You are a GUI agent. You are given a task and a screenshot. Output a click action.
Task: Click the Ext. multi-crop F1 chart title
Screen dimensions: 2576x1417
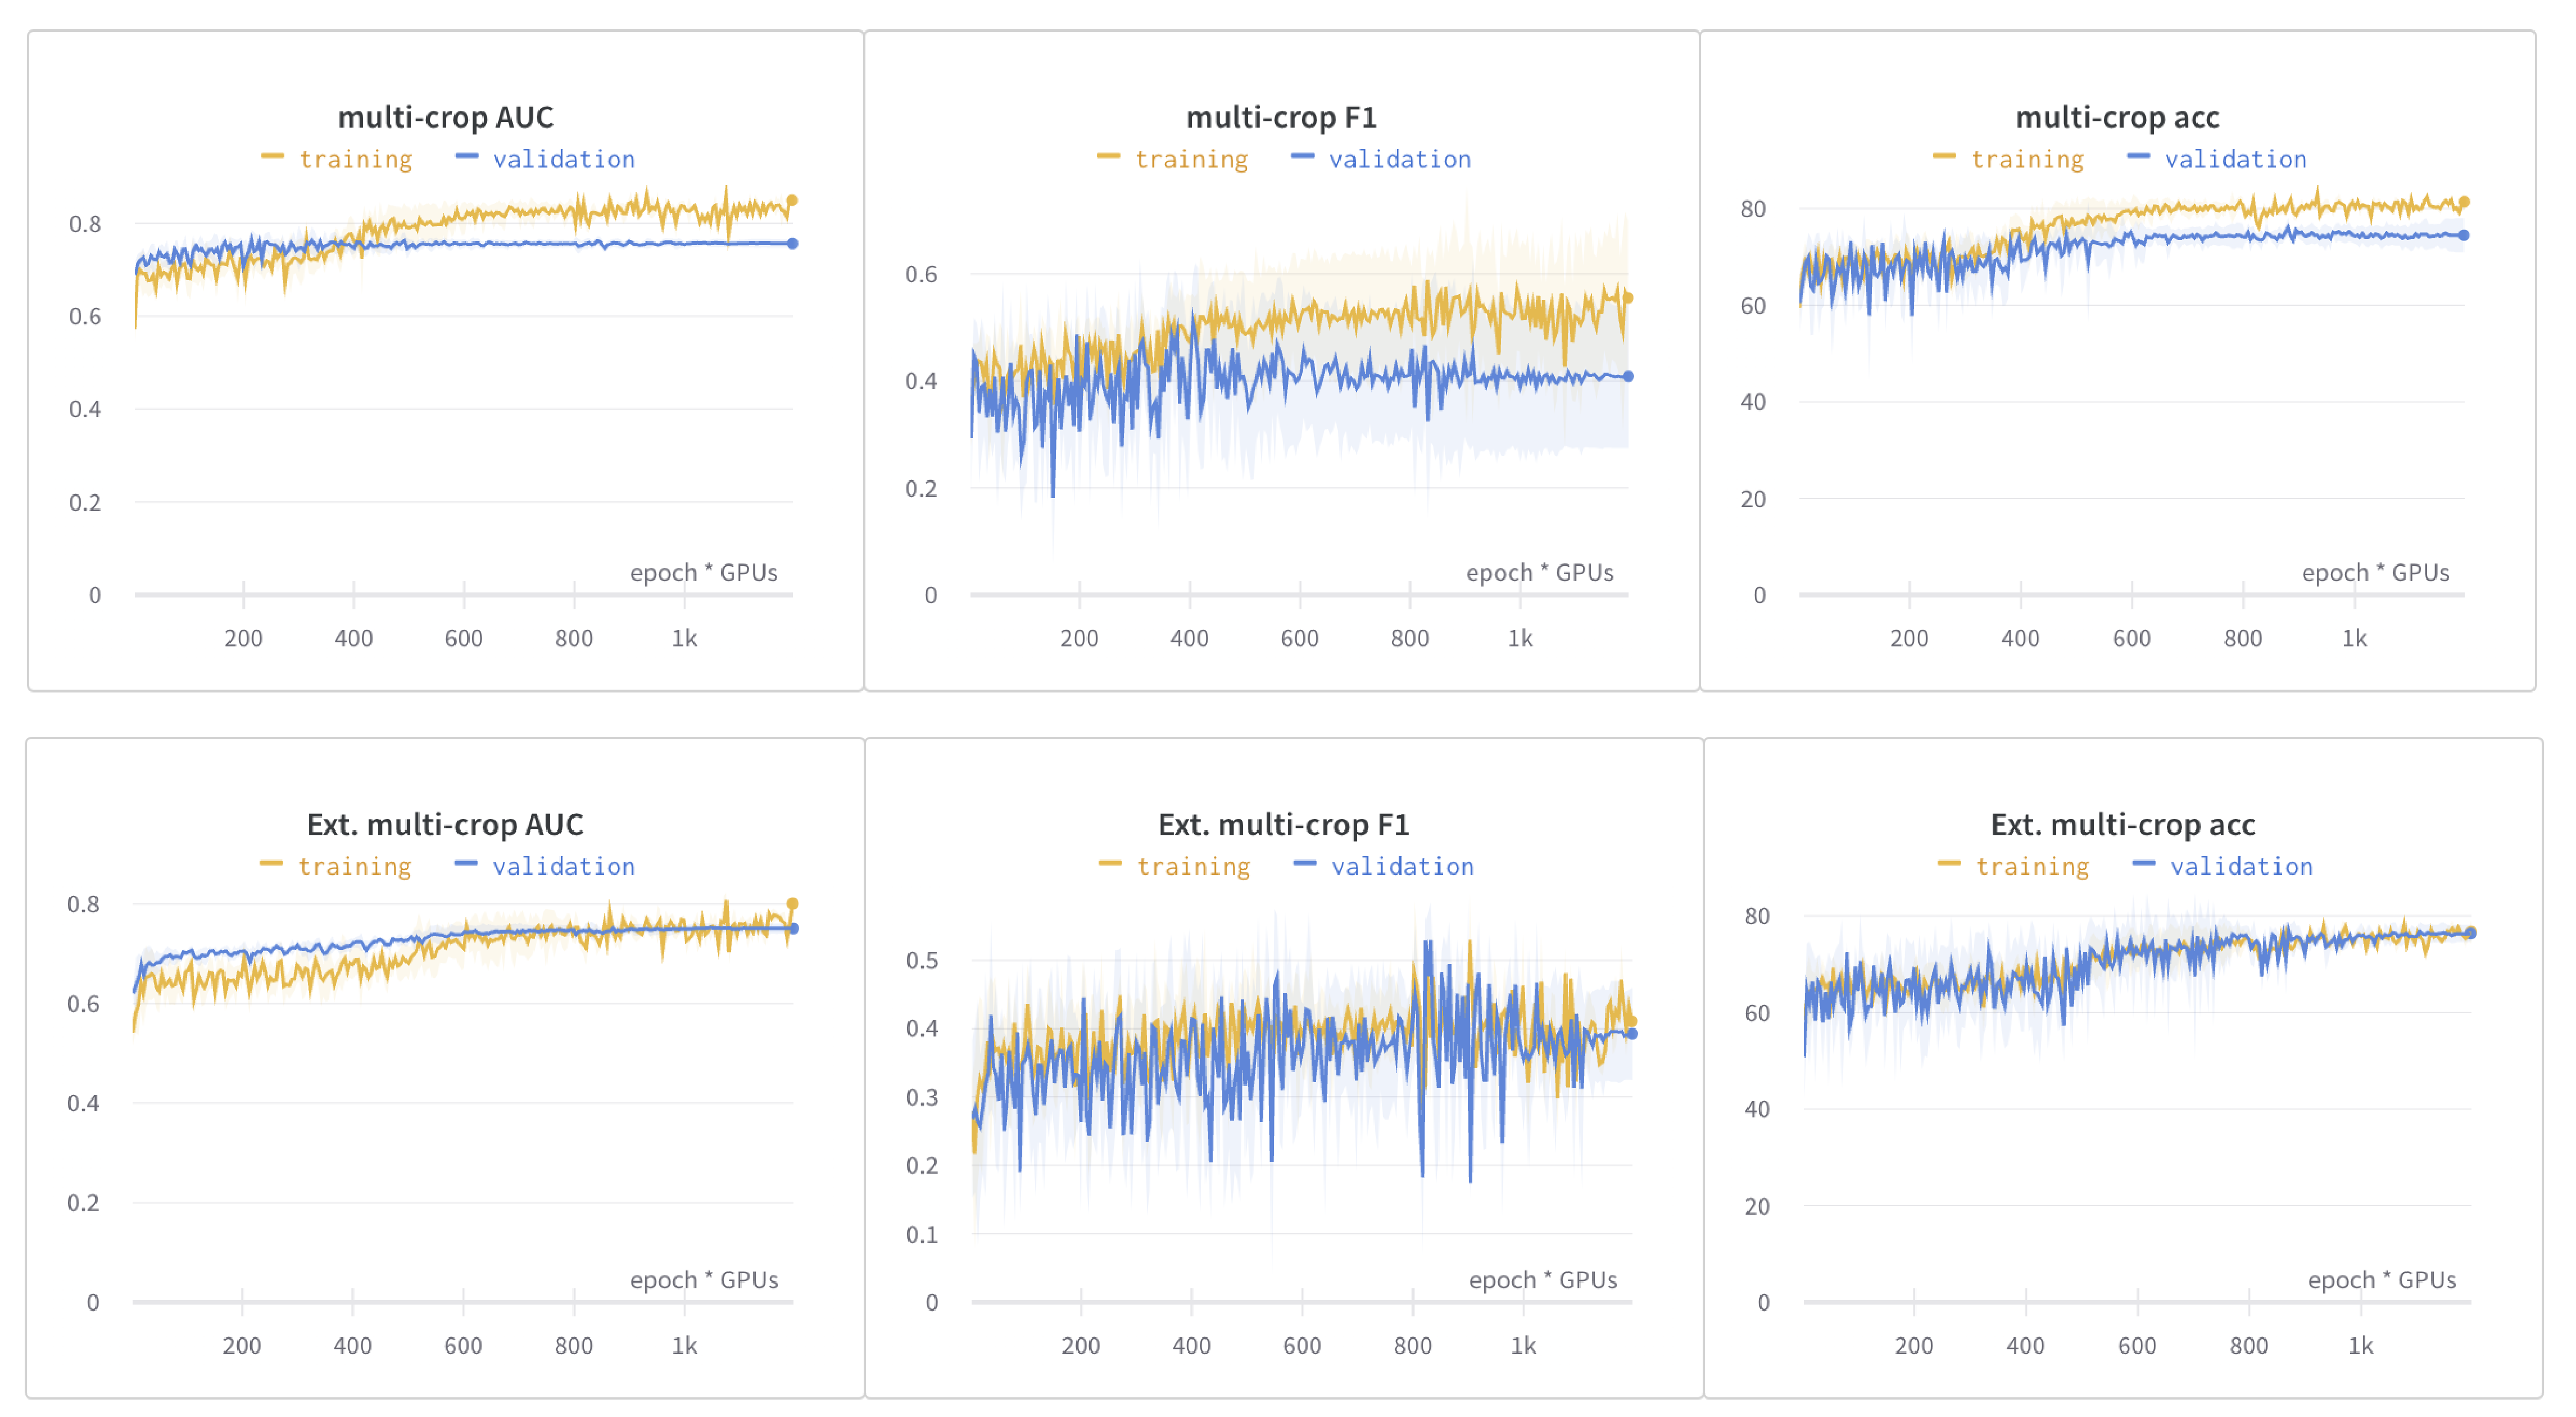1284,824
